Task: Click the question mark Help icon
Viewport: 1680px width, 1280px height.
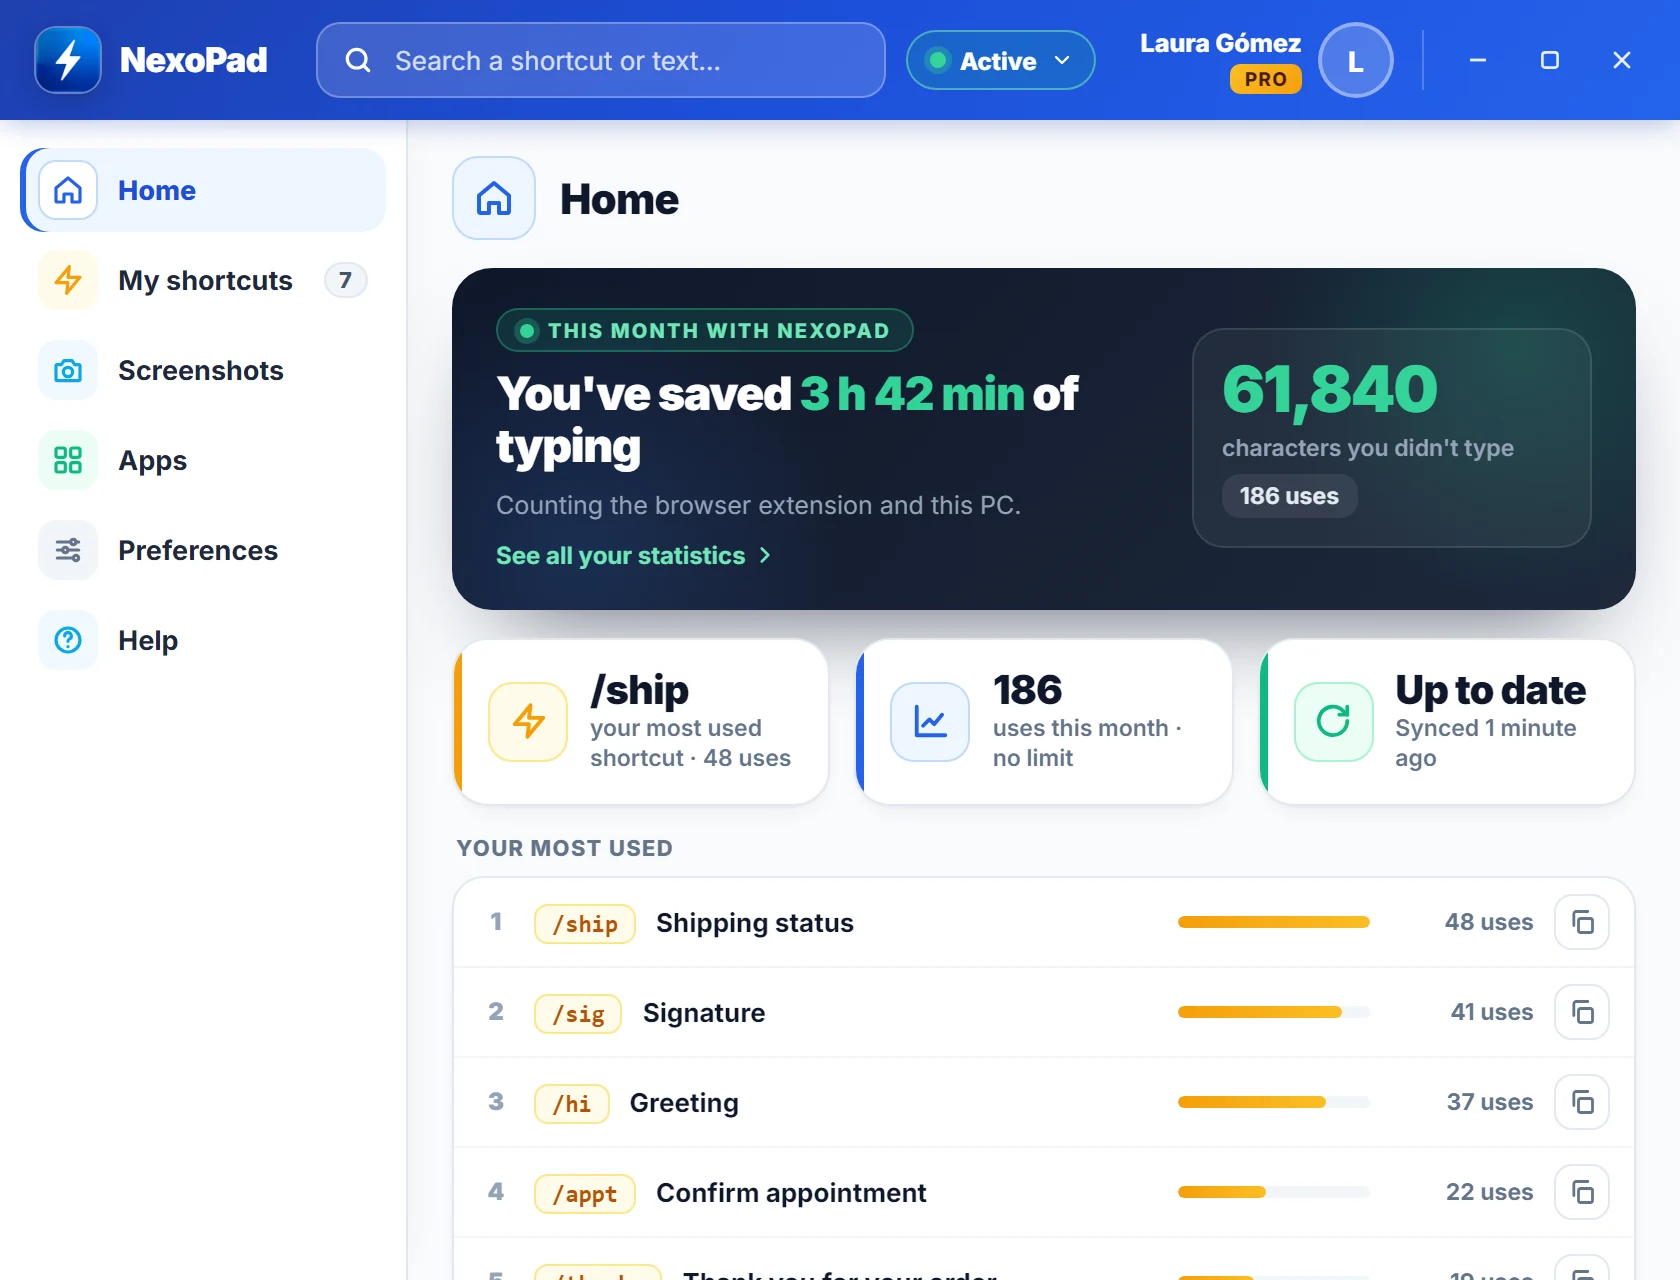Action: [x=68, y=640]
